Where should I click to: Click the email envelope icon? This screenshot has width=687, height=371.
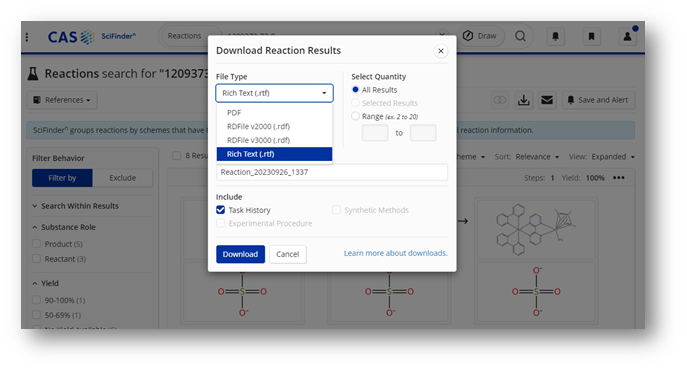(547, 100)
